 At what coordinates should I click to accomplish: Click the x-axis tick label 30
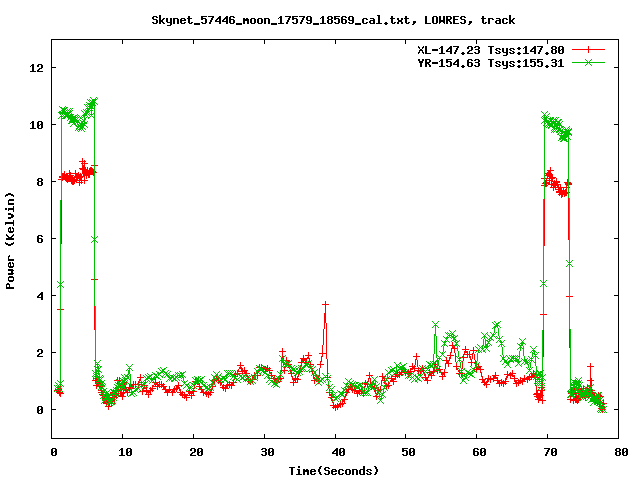267,452
